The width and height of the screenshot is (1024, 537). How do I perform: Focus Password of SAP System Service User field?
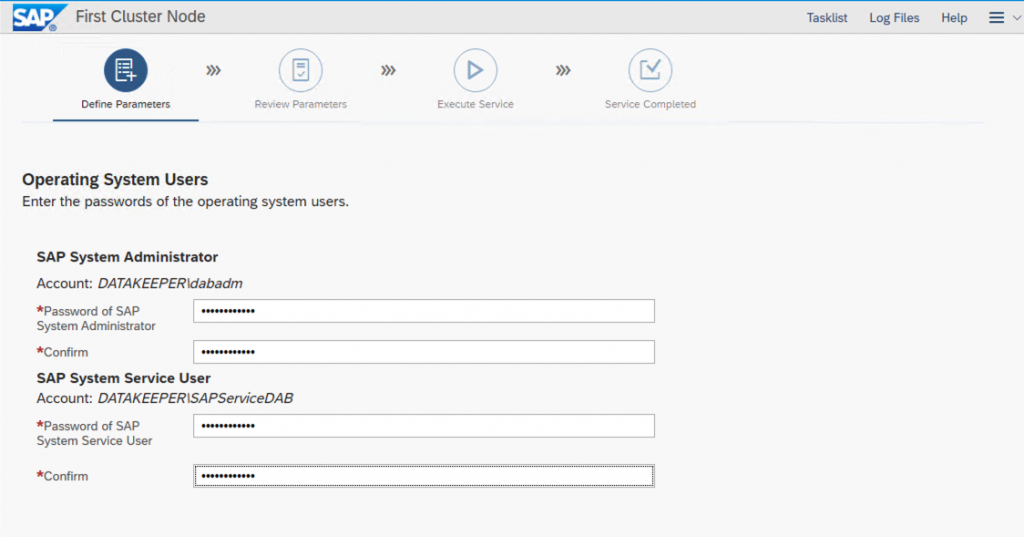coord(424,426)
